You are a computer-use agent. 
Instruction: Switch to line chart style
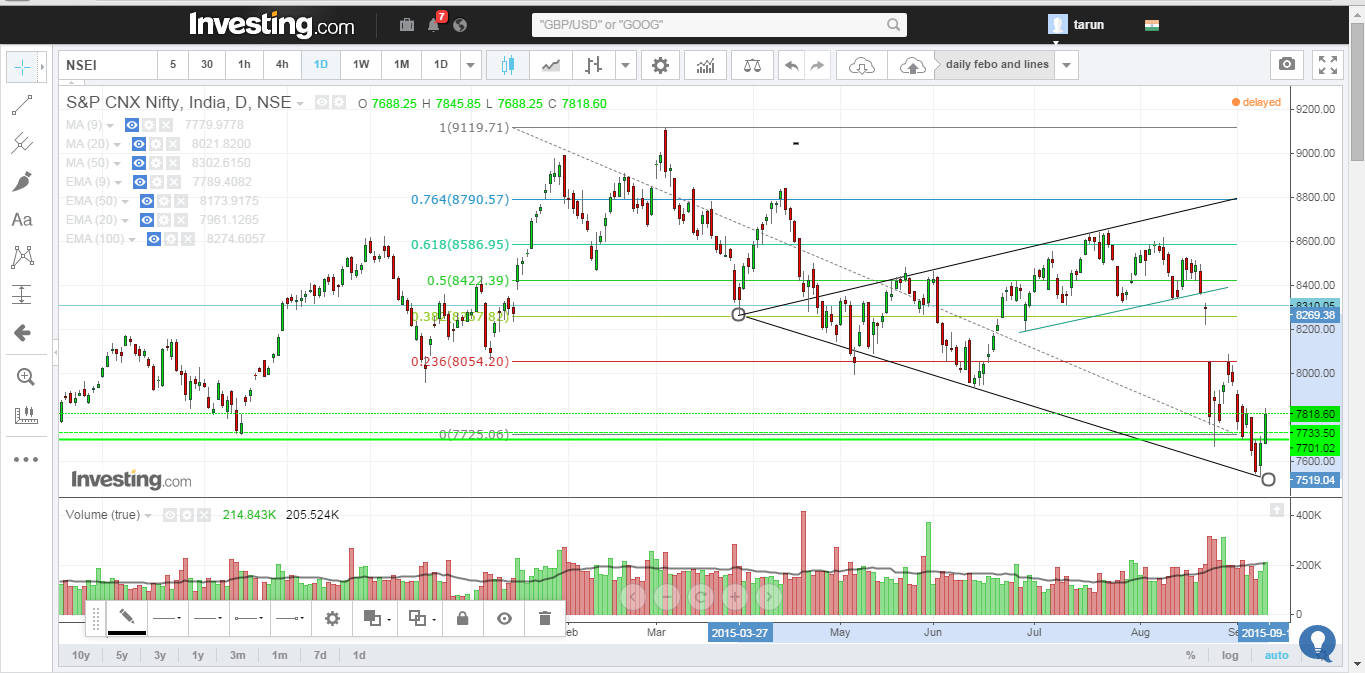tap(550, 65)
